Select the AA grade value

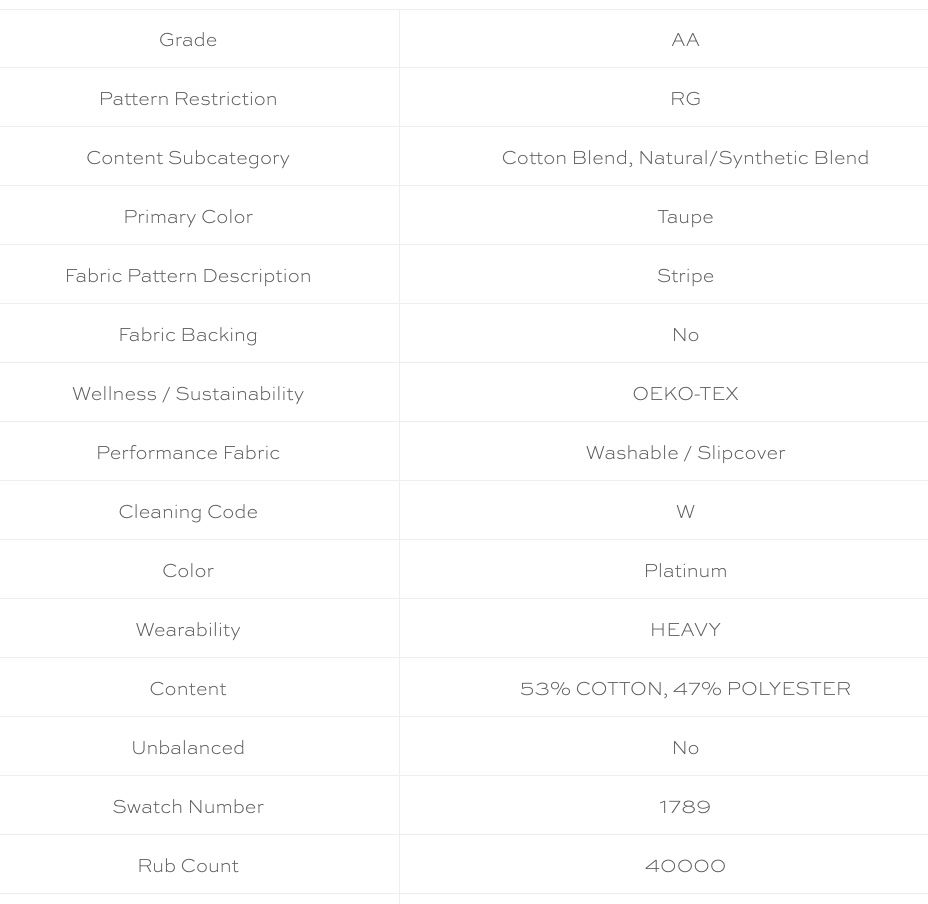pyautogui.click(x=685, y=40)
